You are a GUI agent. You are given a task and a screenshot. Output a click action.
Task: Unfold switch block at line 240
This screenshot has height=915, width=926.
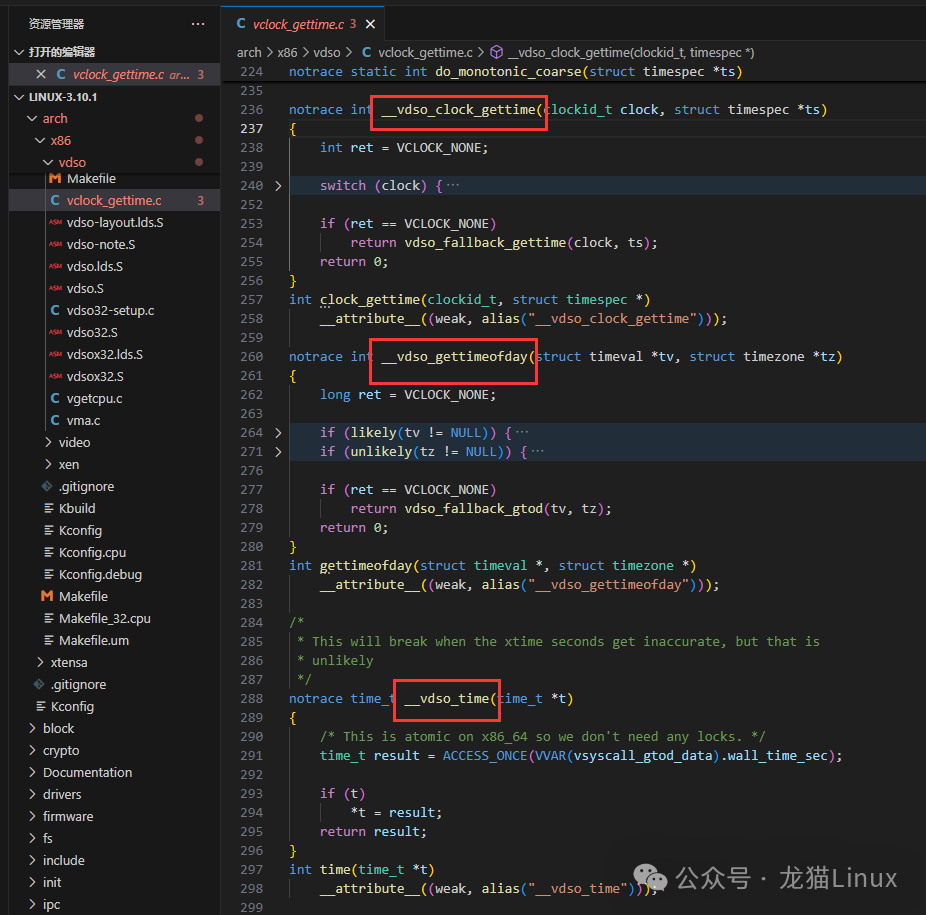278,185
